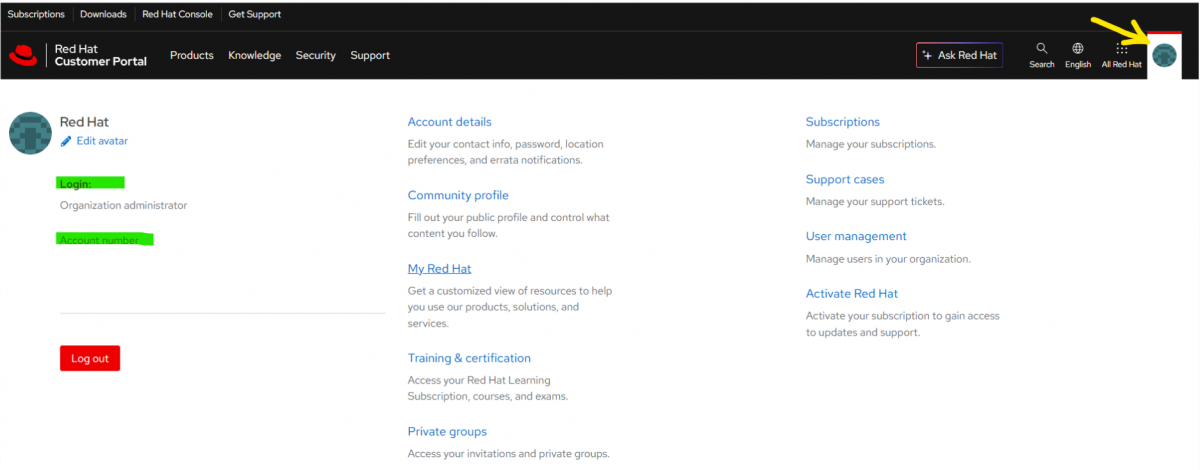Expand the Products menu
The height and width of the screenshot is (470, 1200).
[x=191, y=56]
